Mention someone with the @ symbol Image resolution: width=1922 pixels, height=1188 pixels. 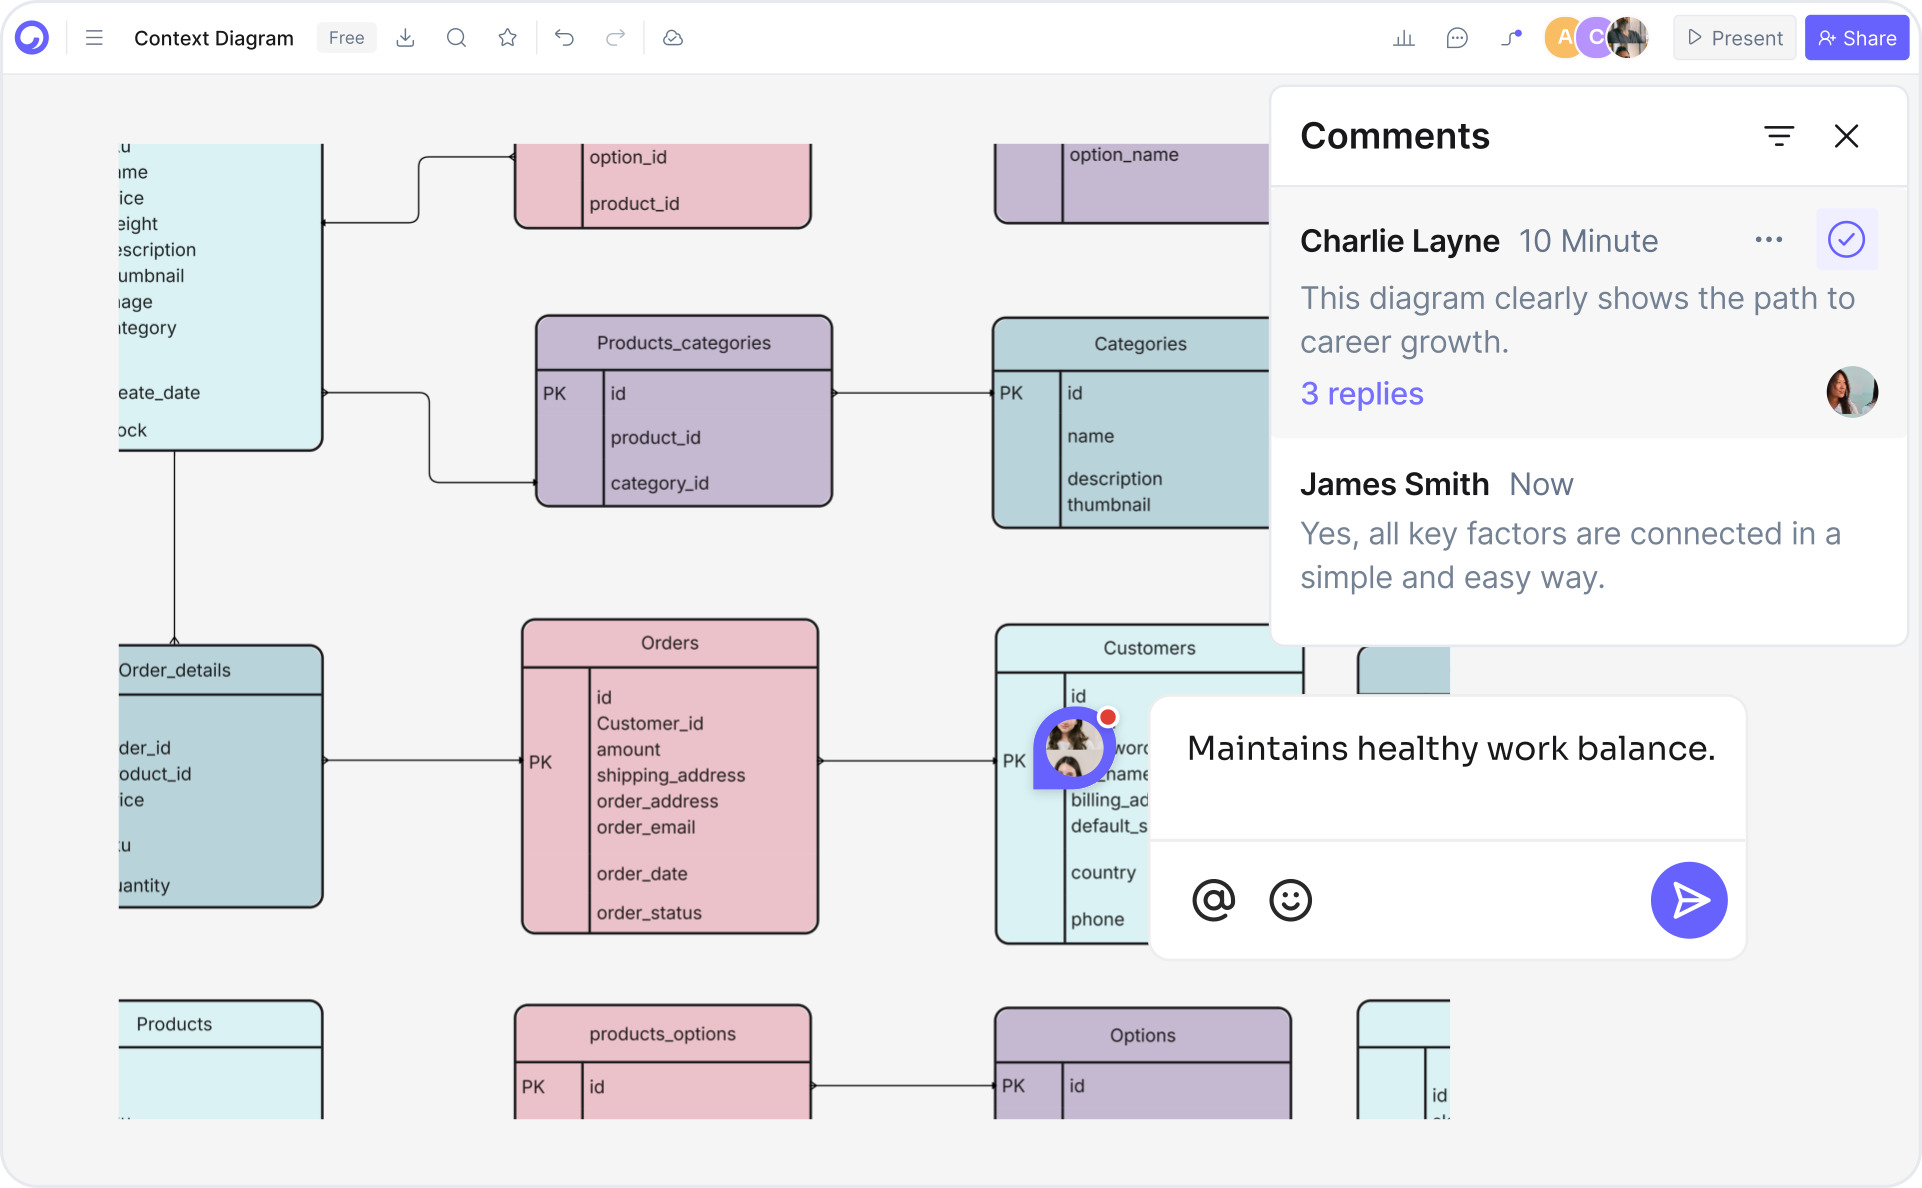point(1213,900)
